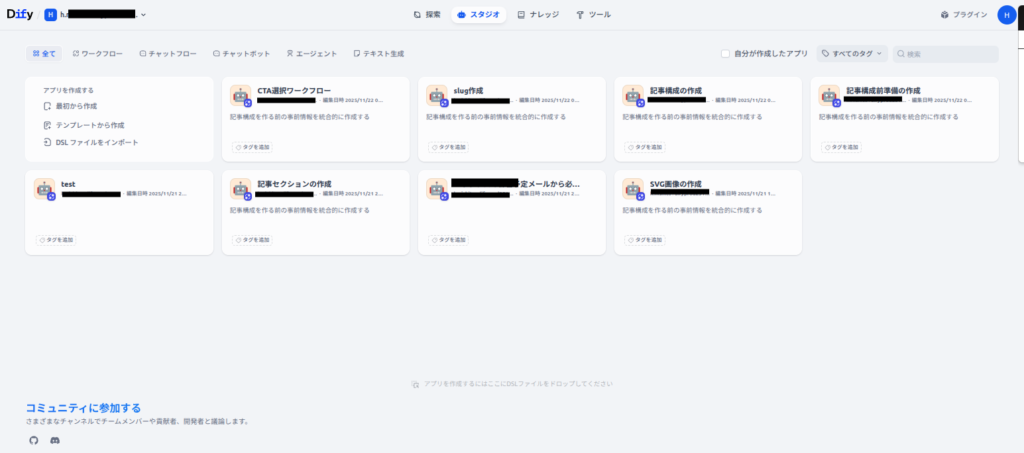Add tag on 記事構成の作成 card

(x=646, y=147)
